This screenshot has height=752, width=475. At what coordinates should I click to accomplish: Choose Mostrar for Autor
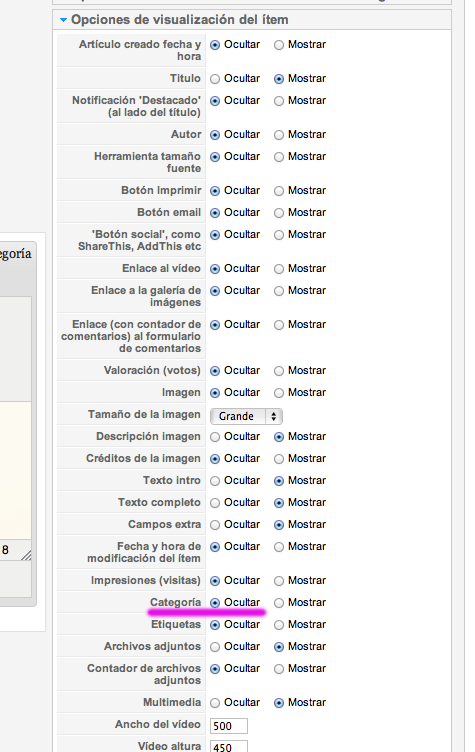point(279,135)
